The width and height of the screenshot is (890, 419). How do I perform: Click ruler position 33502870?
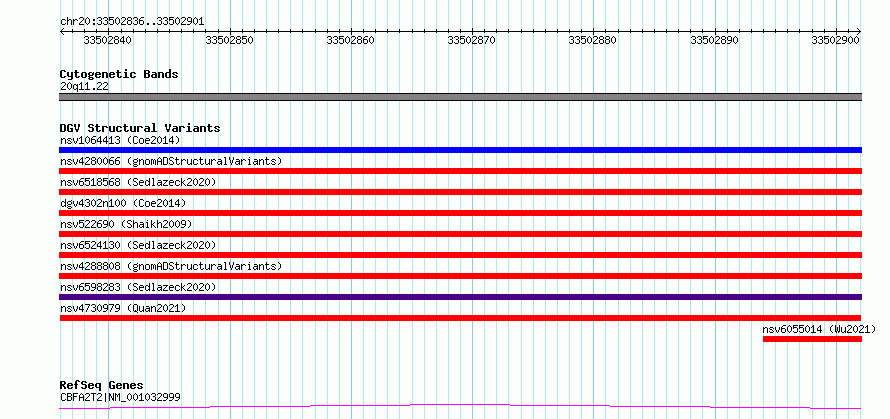(x=472, y=40)
